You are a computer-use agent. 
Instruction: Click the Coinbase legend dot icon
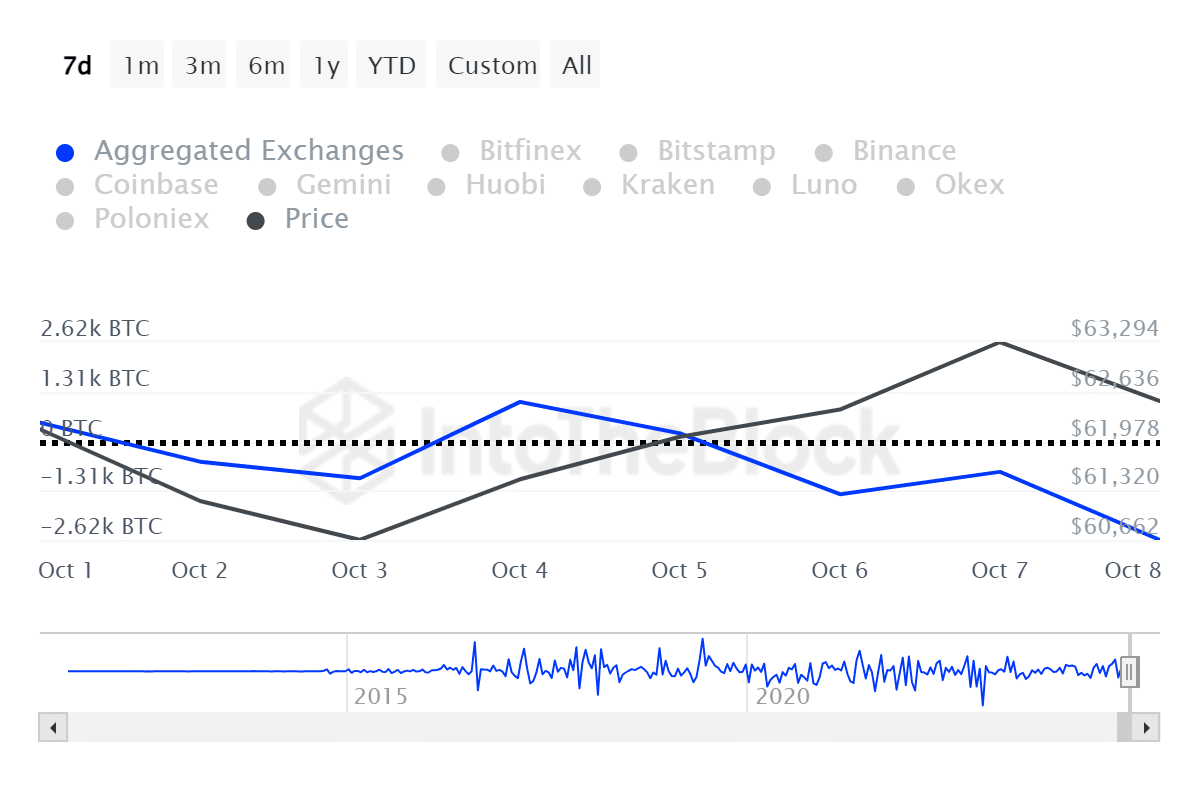click(x=65, y=187)
